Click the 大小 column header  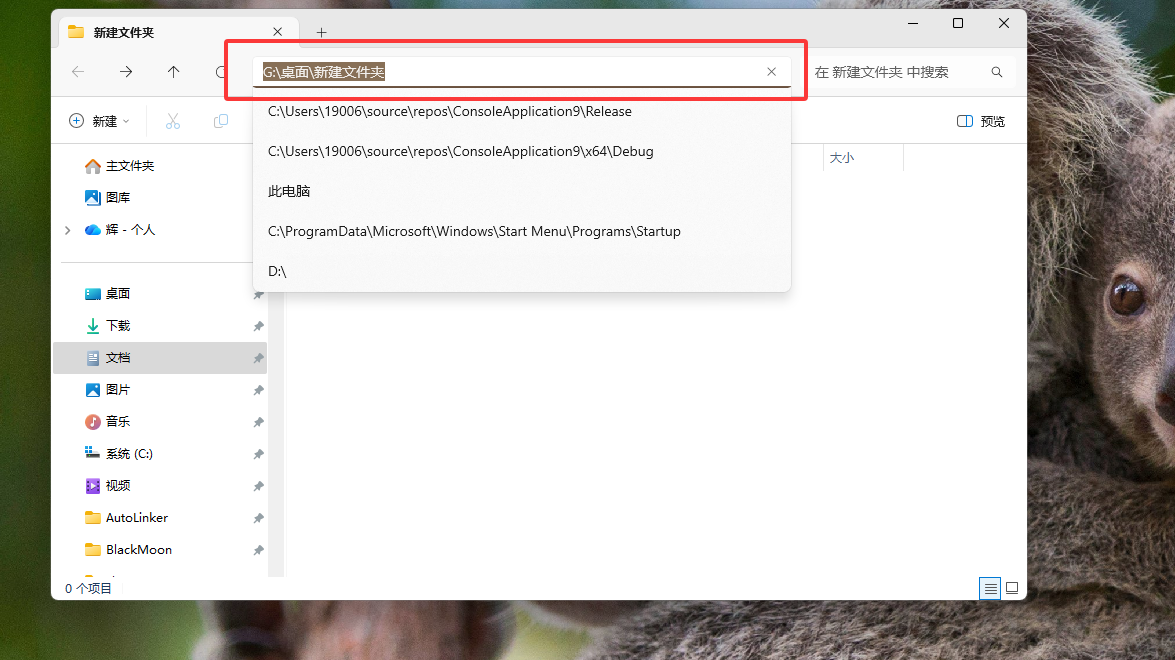[842, 158]
